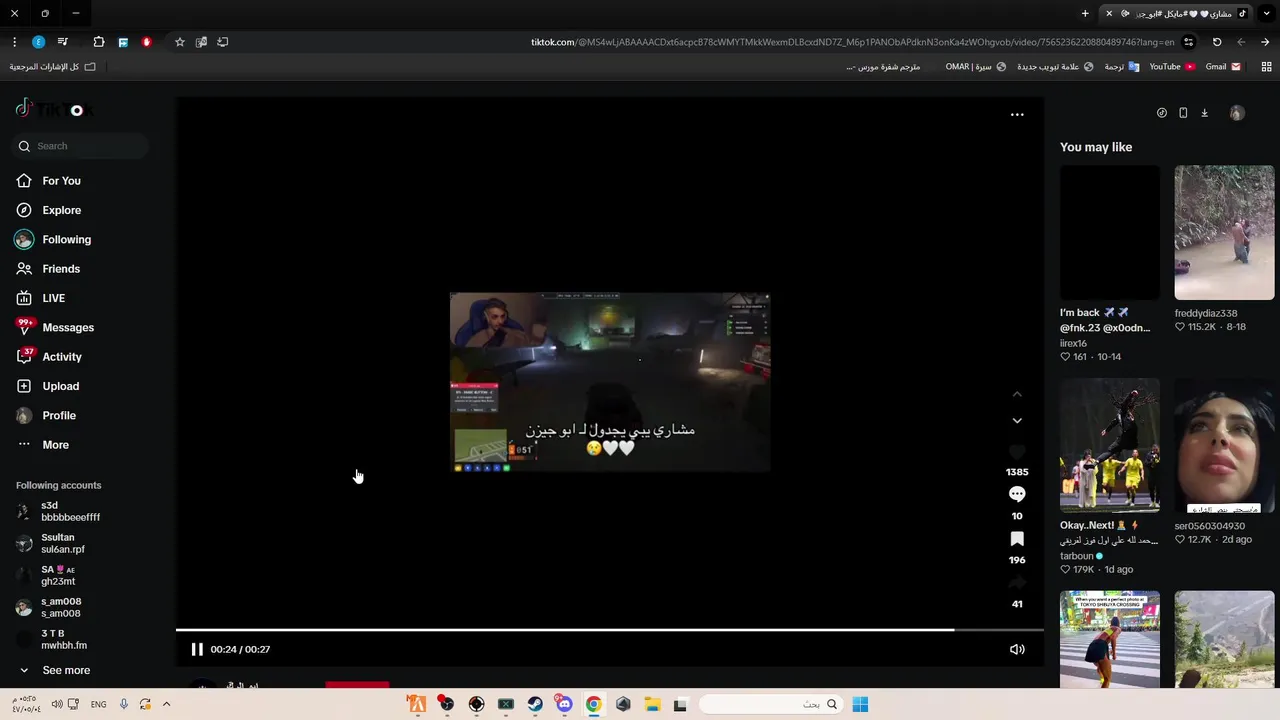The width and height of the screenshot is (1280, 720).
Task: Click the TikTok logo
Action: (55, 109)
